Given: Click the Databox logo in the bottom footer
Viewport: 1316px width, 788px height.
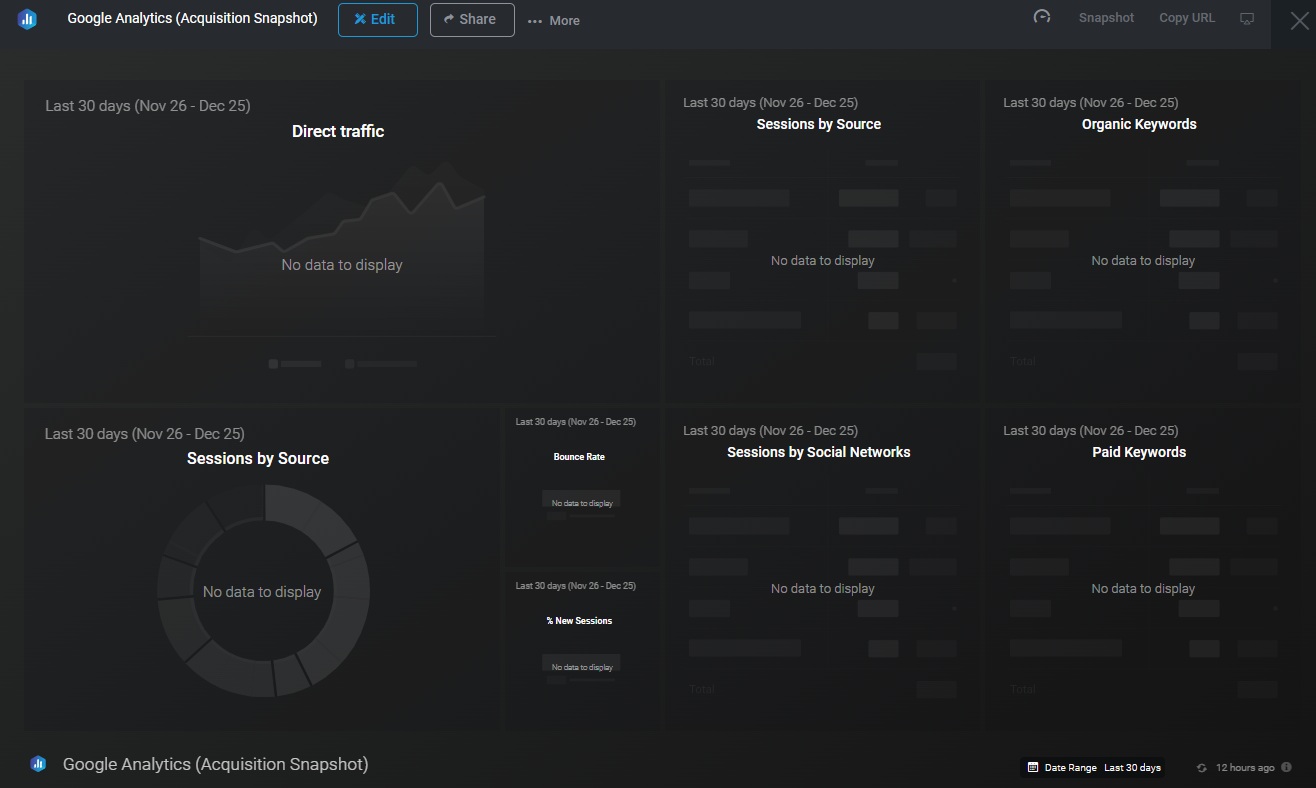Looking at the screenshot, I should point(38,763).
